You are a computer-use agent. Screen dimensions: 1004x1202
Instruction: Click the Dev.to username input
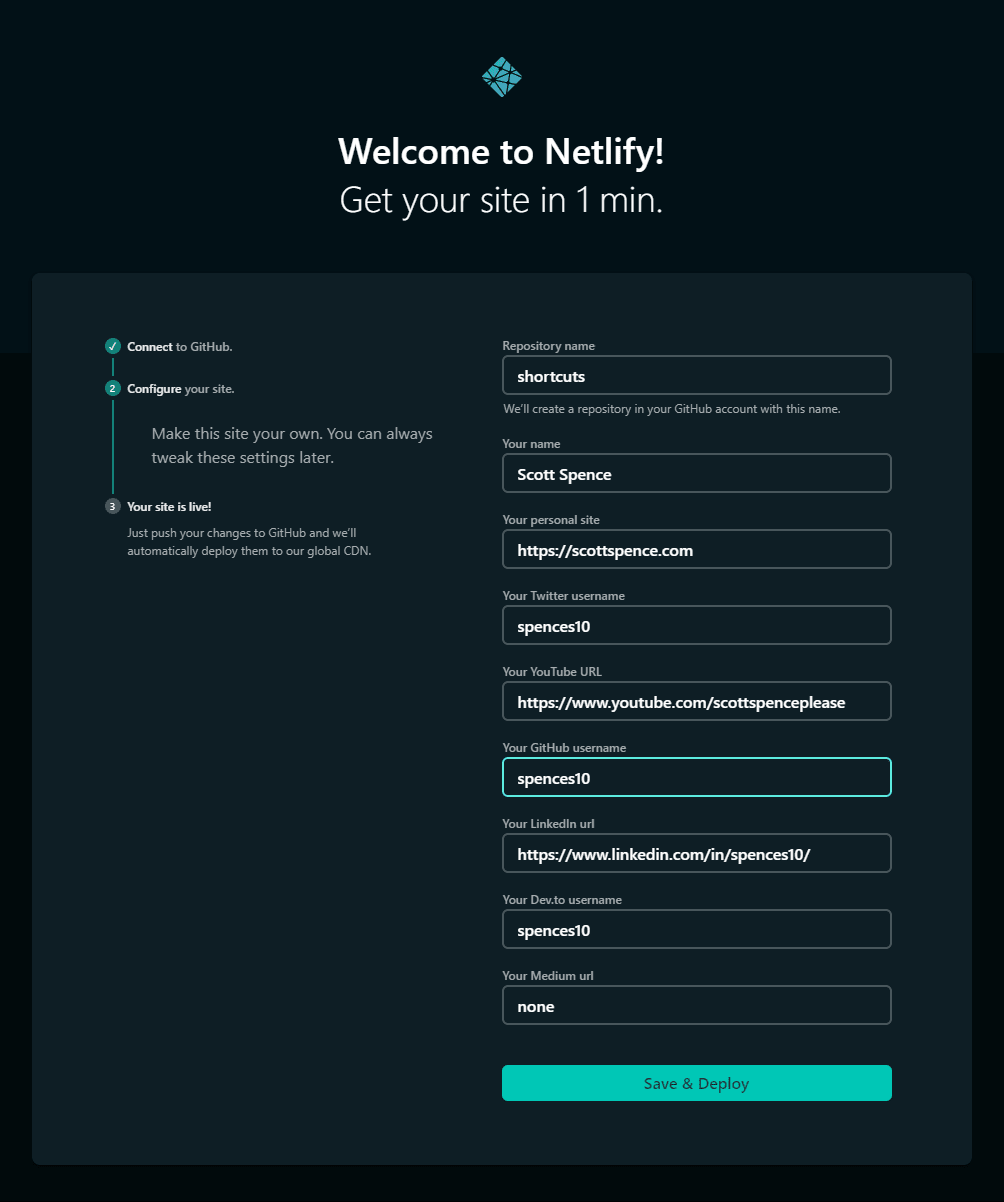pyautogui.click(x=696, y=929)
